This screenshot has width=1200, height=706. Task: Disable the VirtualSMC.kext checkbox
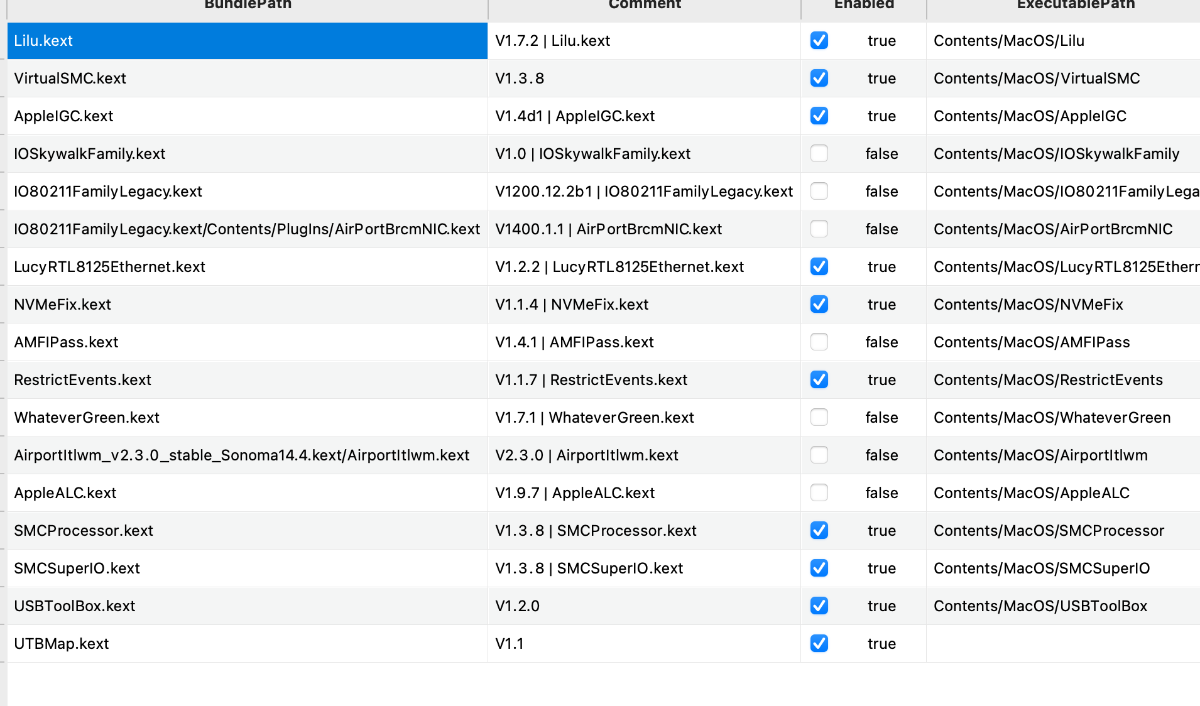pos(819,78)
